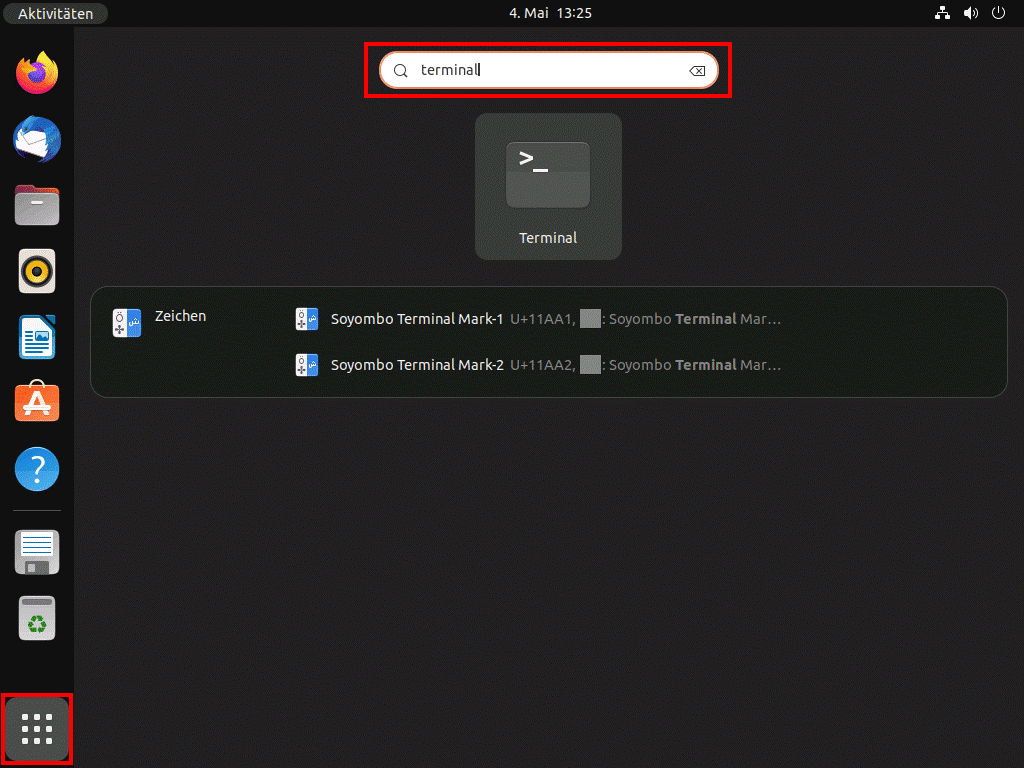Show all applications grid
Viewport: 1024px width, 768px height.
37,729
